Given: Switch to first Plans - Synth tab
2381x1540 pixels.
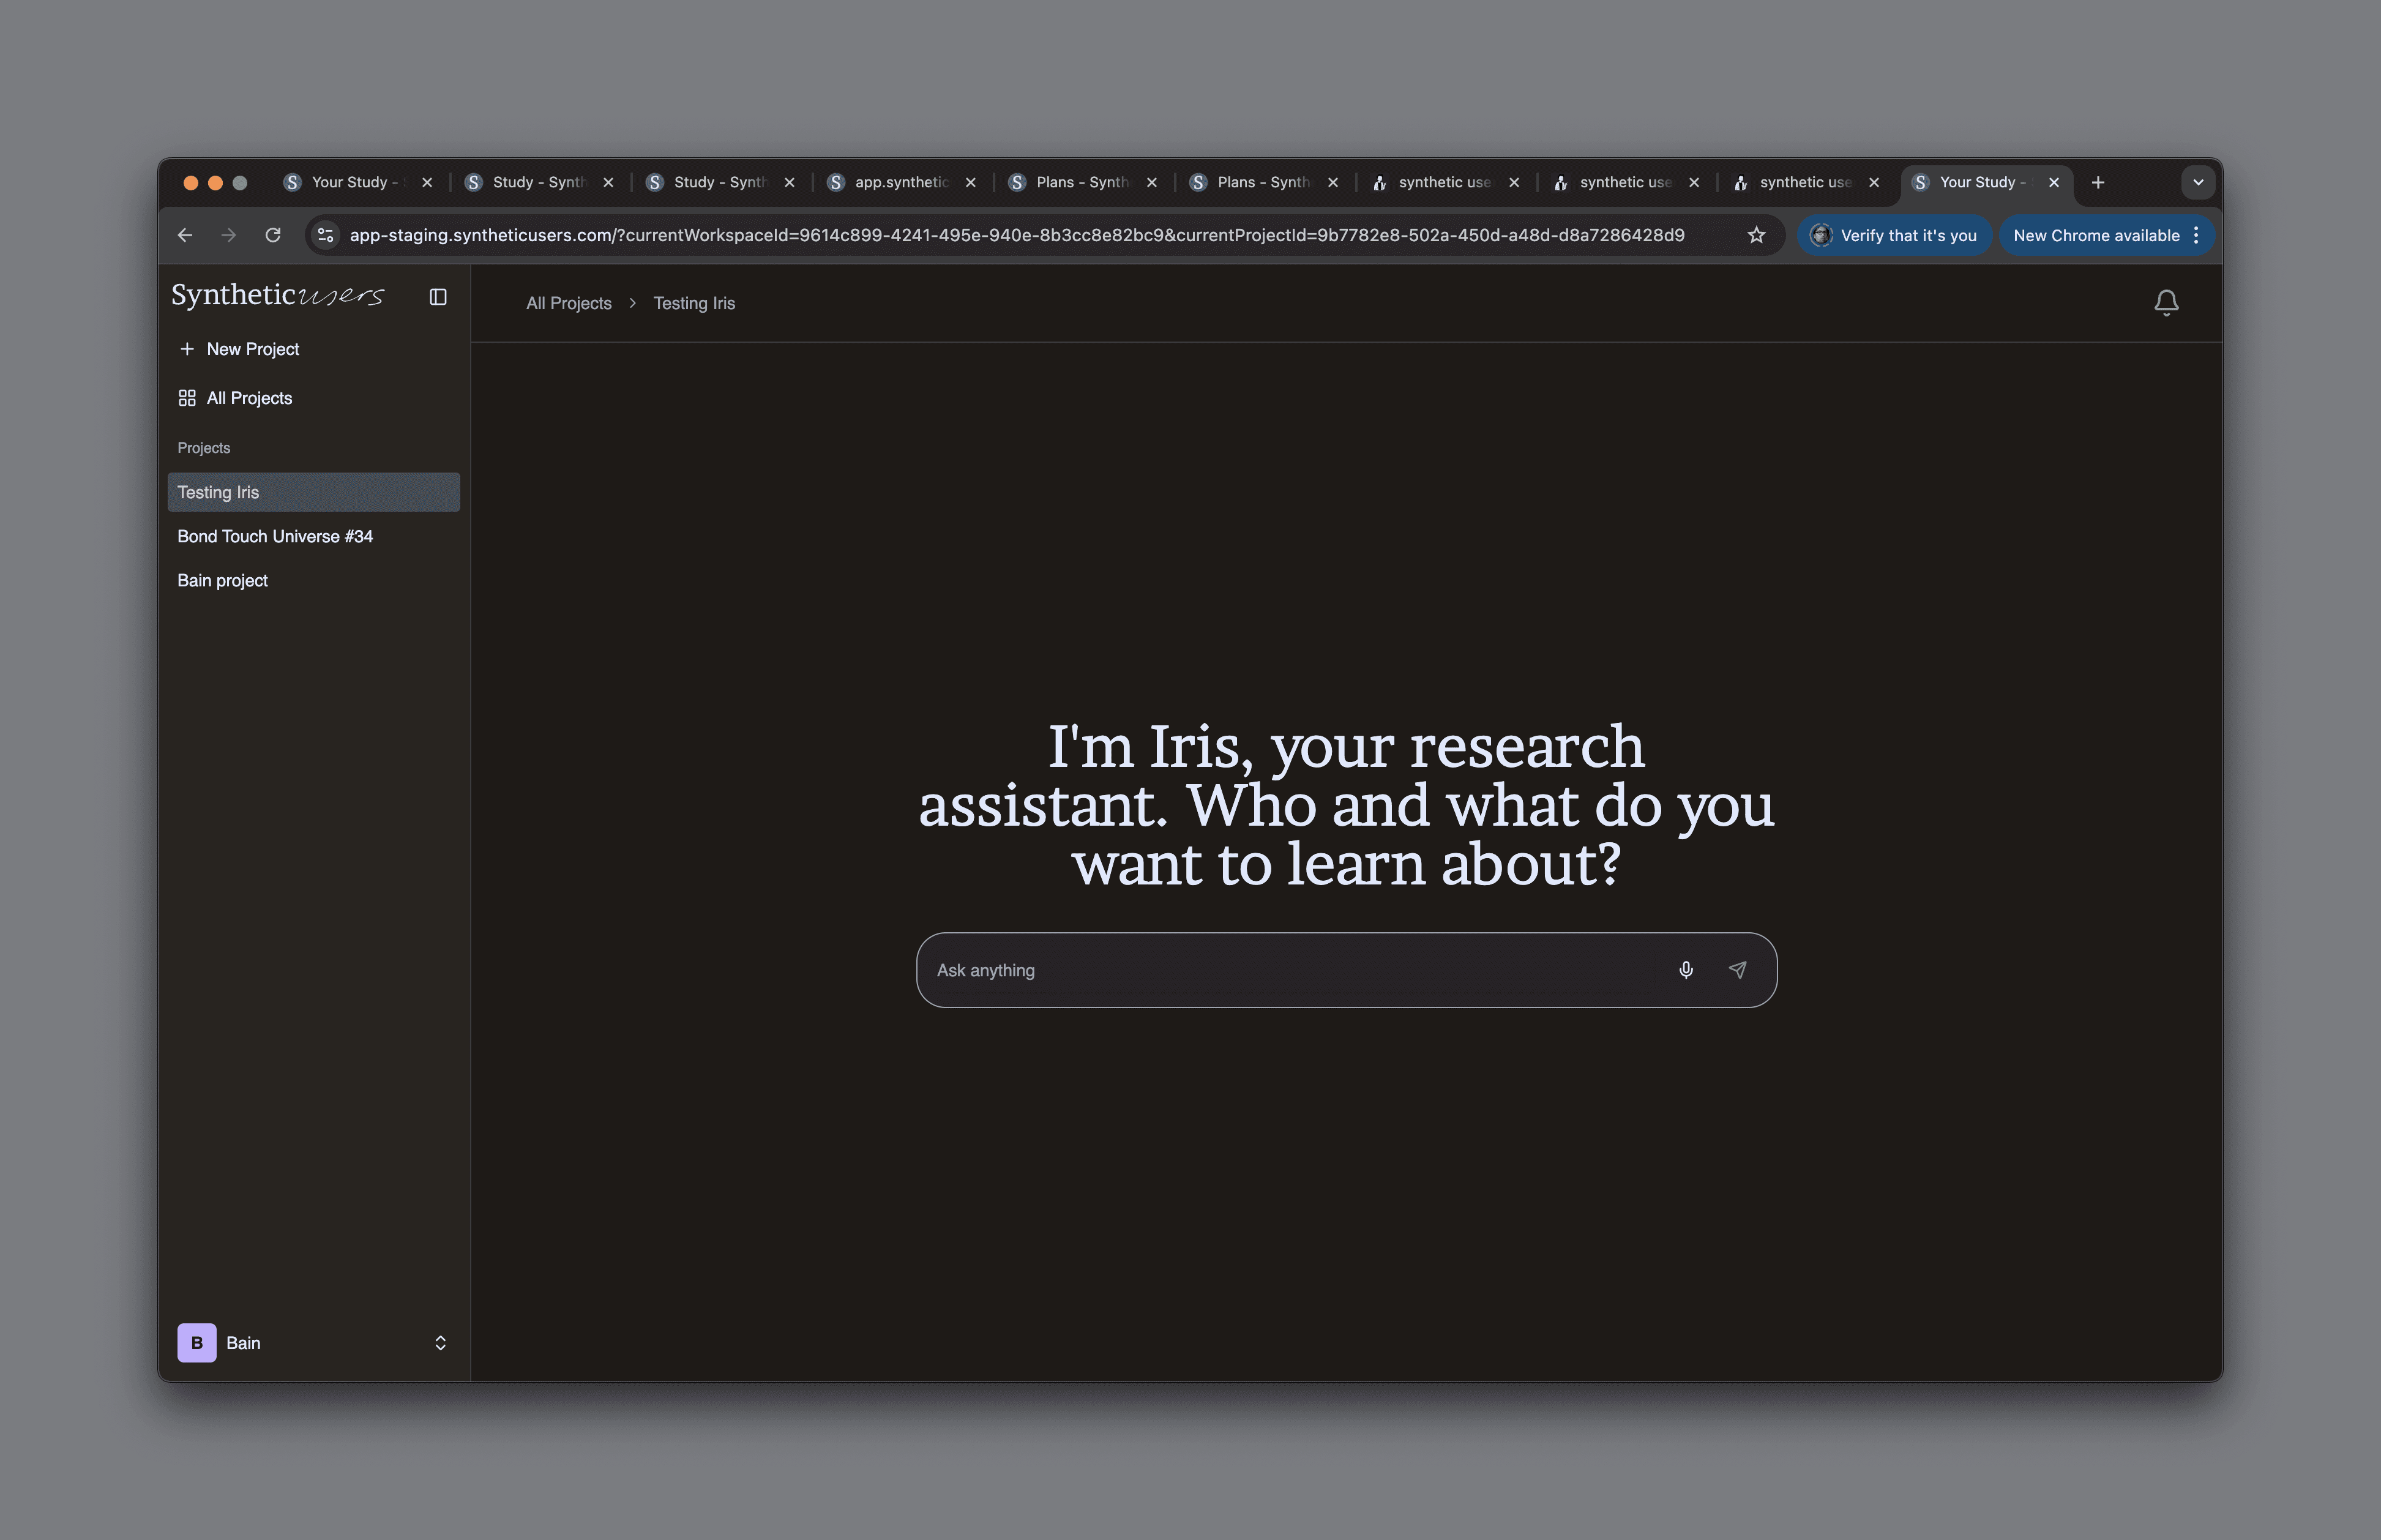Looking at the screenshot, I should pos(1081,182).
